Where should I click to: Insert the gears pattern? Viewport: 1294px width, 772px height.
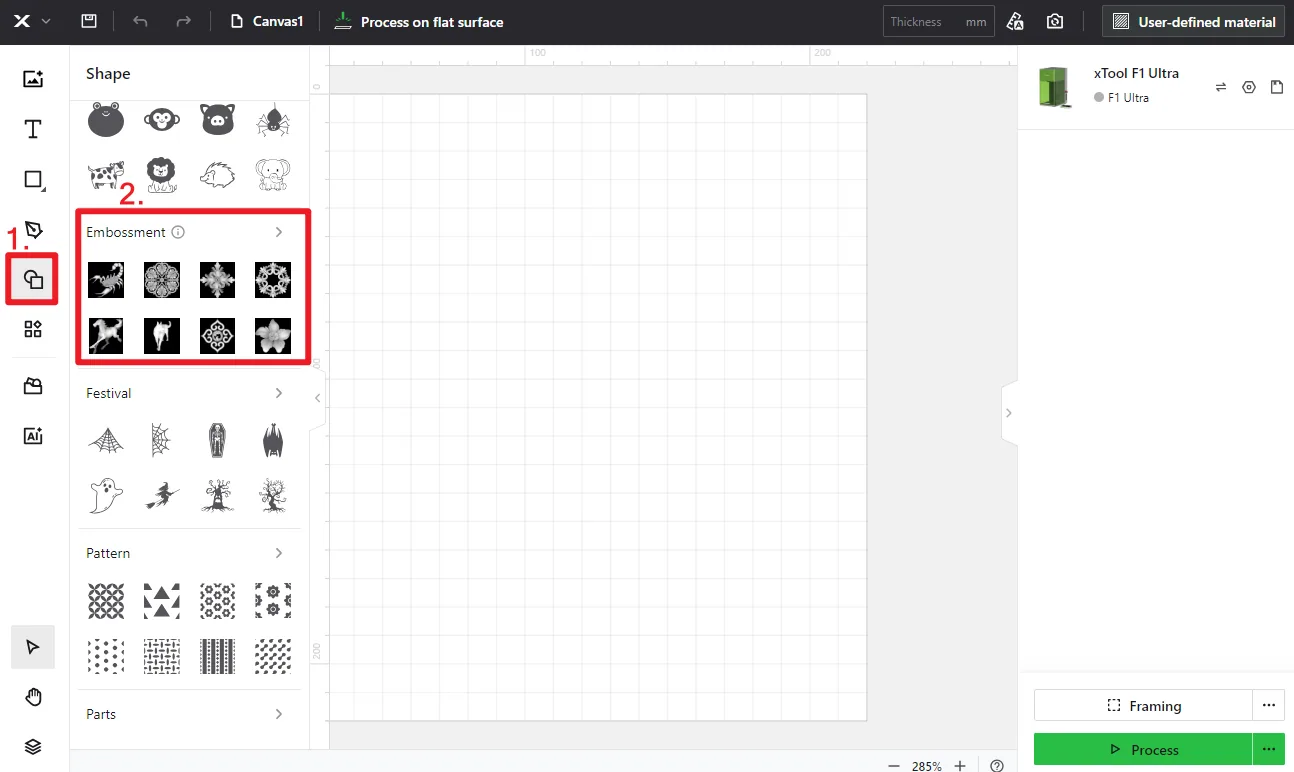[x=273, y=601]
